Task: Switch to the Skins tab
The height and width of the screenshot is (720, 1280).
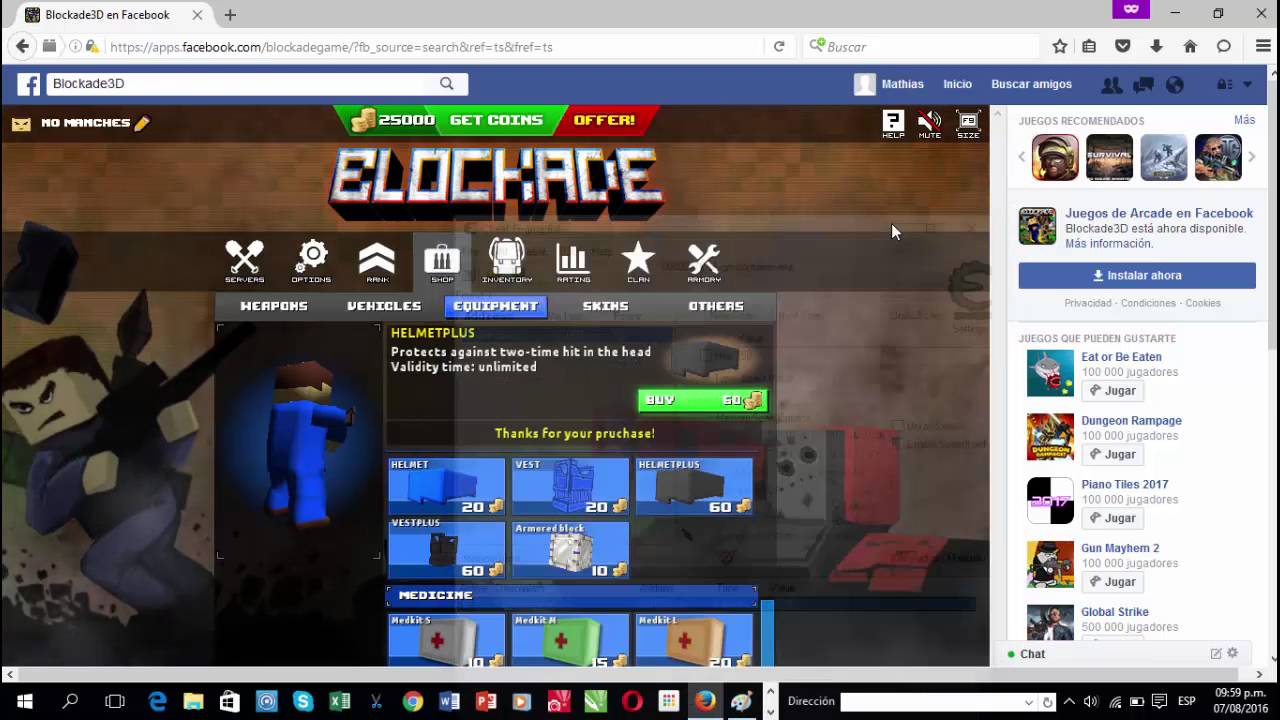Action: (x=606, y=306)
